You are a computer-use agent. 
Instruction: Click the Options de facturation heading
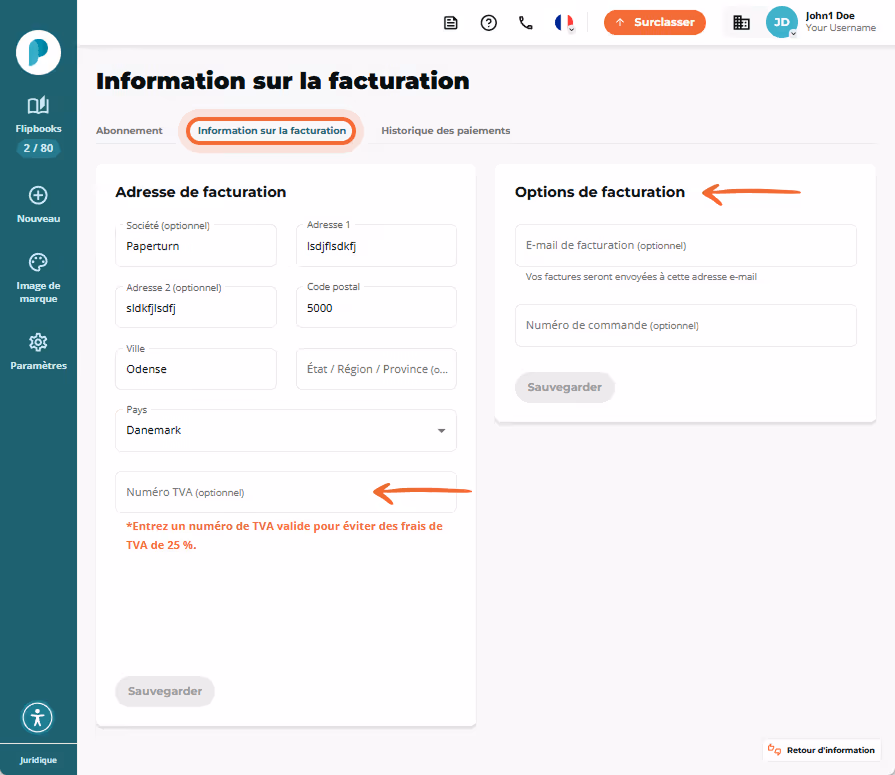(x=599, y=192)
